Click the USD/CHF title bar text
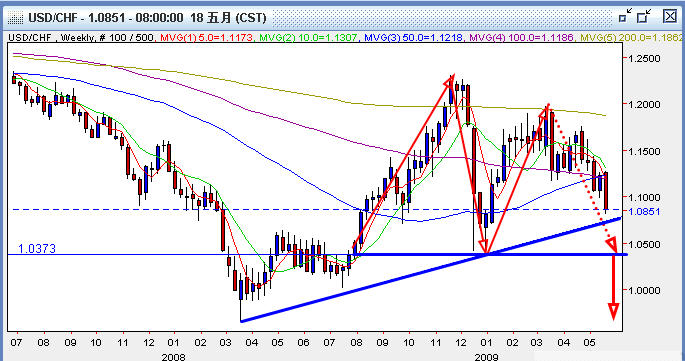The image size is (685, 361). point(147,18)
